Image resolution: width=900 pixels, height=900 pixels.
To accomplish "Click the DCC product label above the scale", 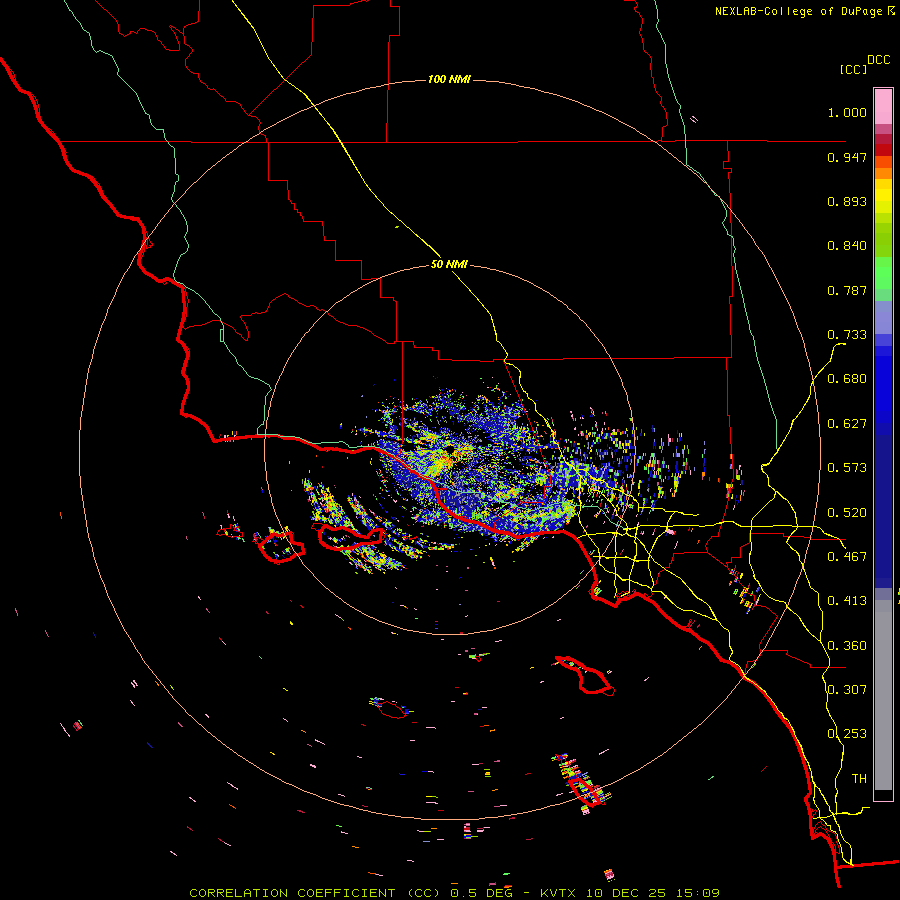I will point(879,60).
